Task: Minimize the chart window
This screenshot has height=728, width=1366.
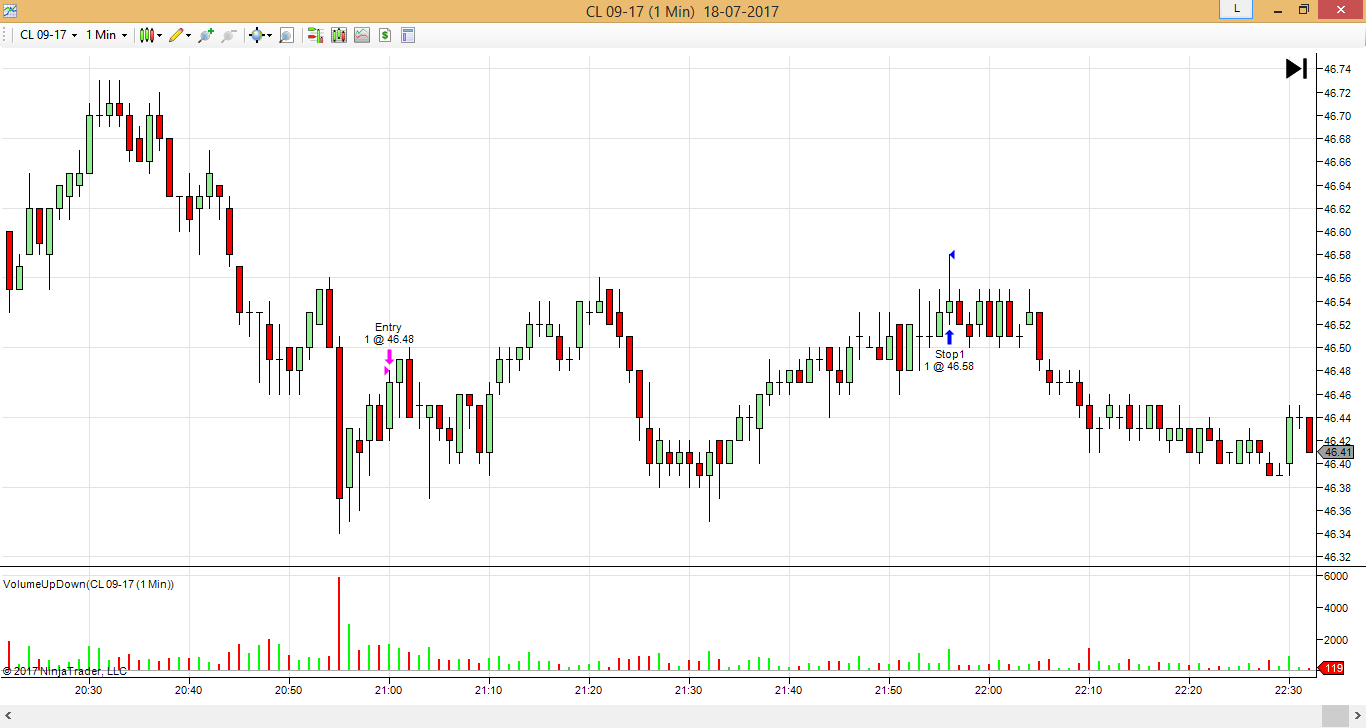Action: (1276, 10)
